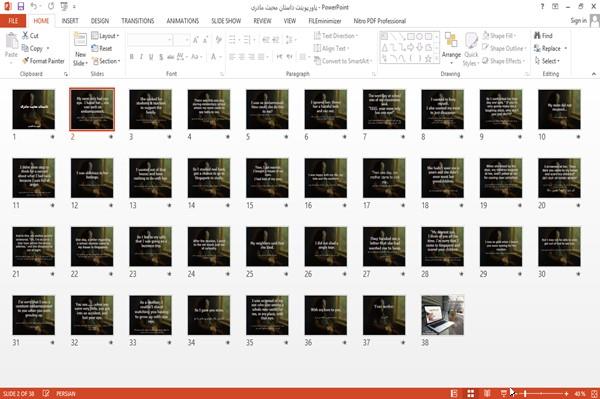
Task: Decrease font size with the smaller A
Action: (205, 40)
